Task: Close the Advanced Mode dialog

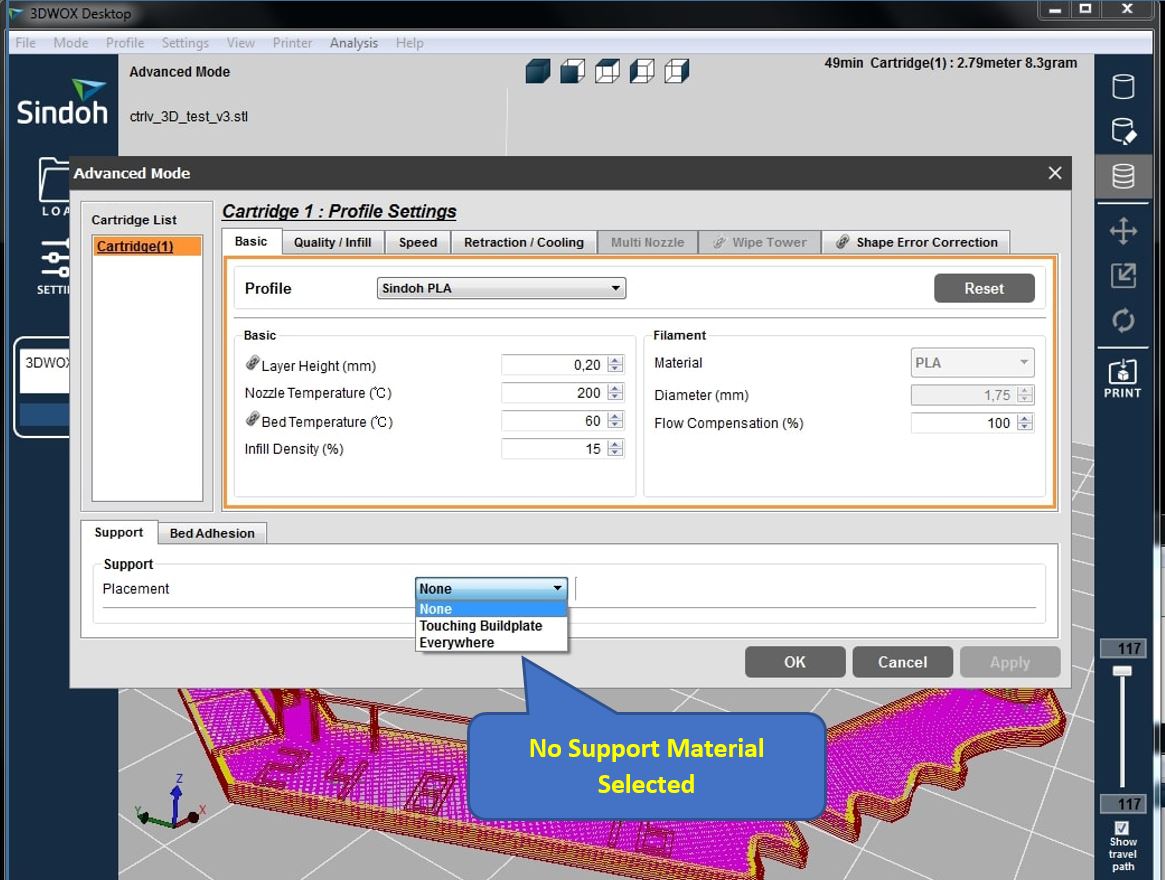Action: pyautogui.click(x=1054, y=173)
